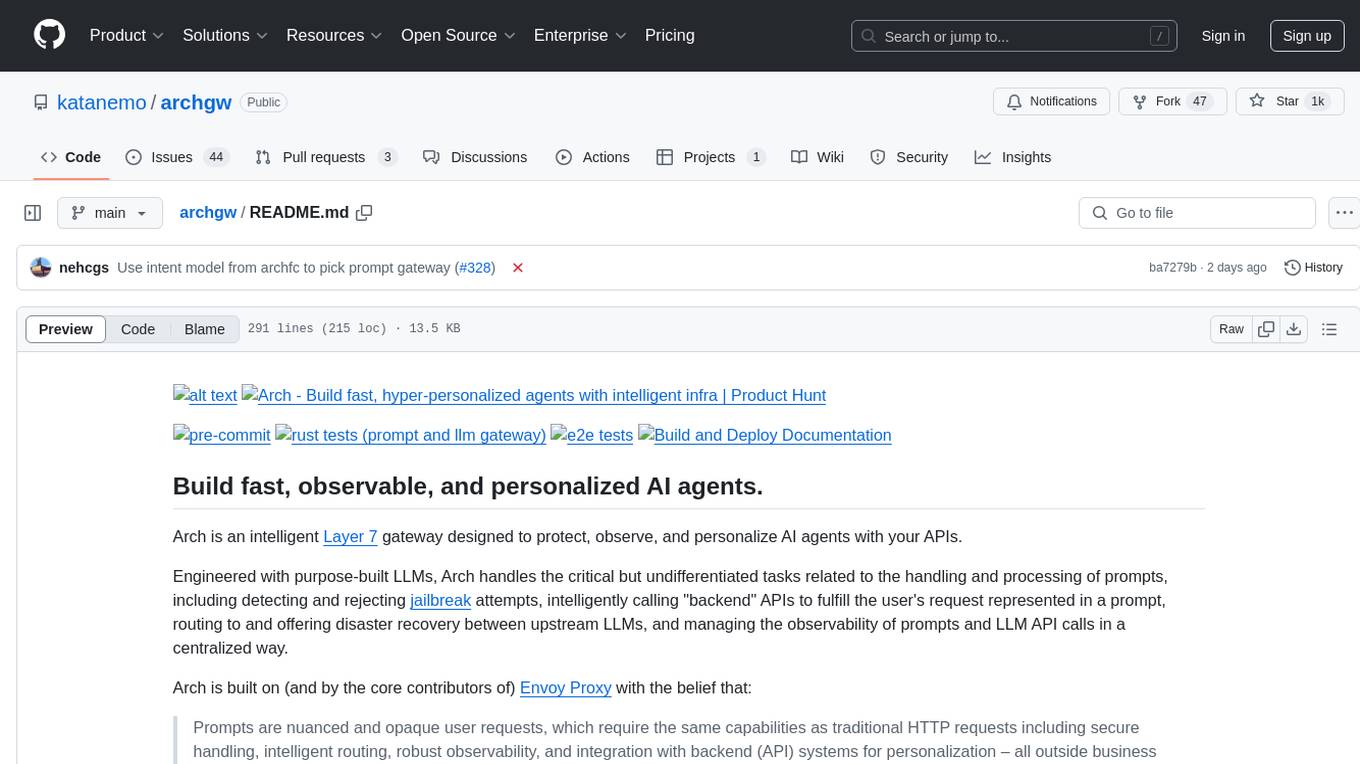The image size is (1360, 764).
Task: Copy the README.md file path
Action: (x=364, y=212)
